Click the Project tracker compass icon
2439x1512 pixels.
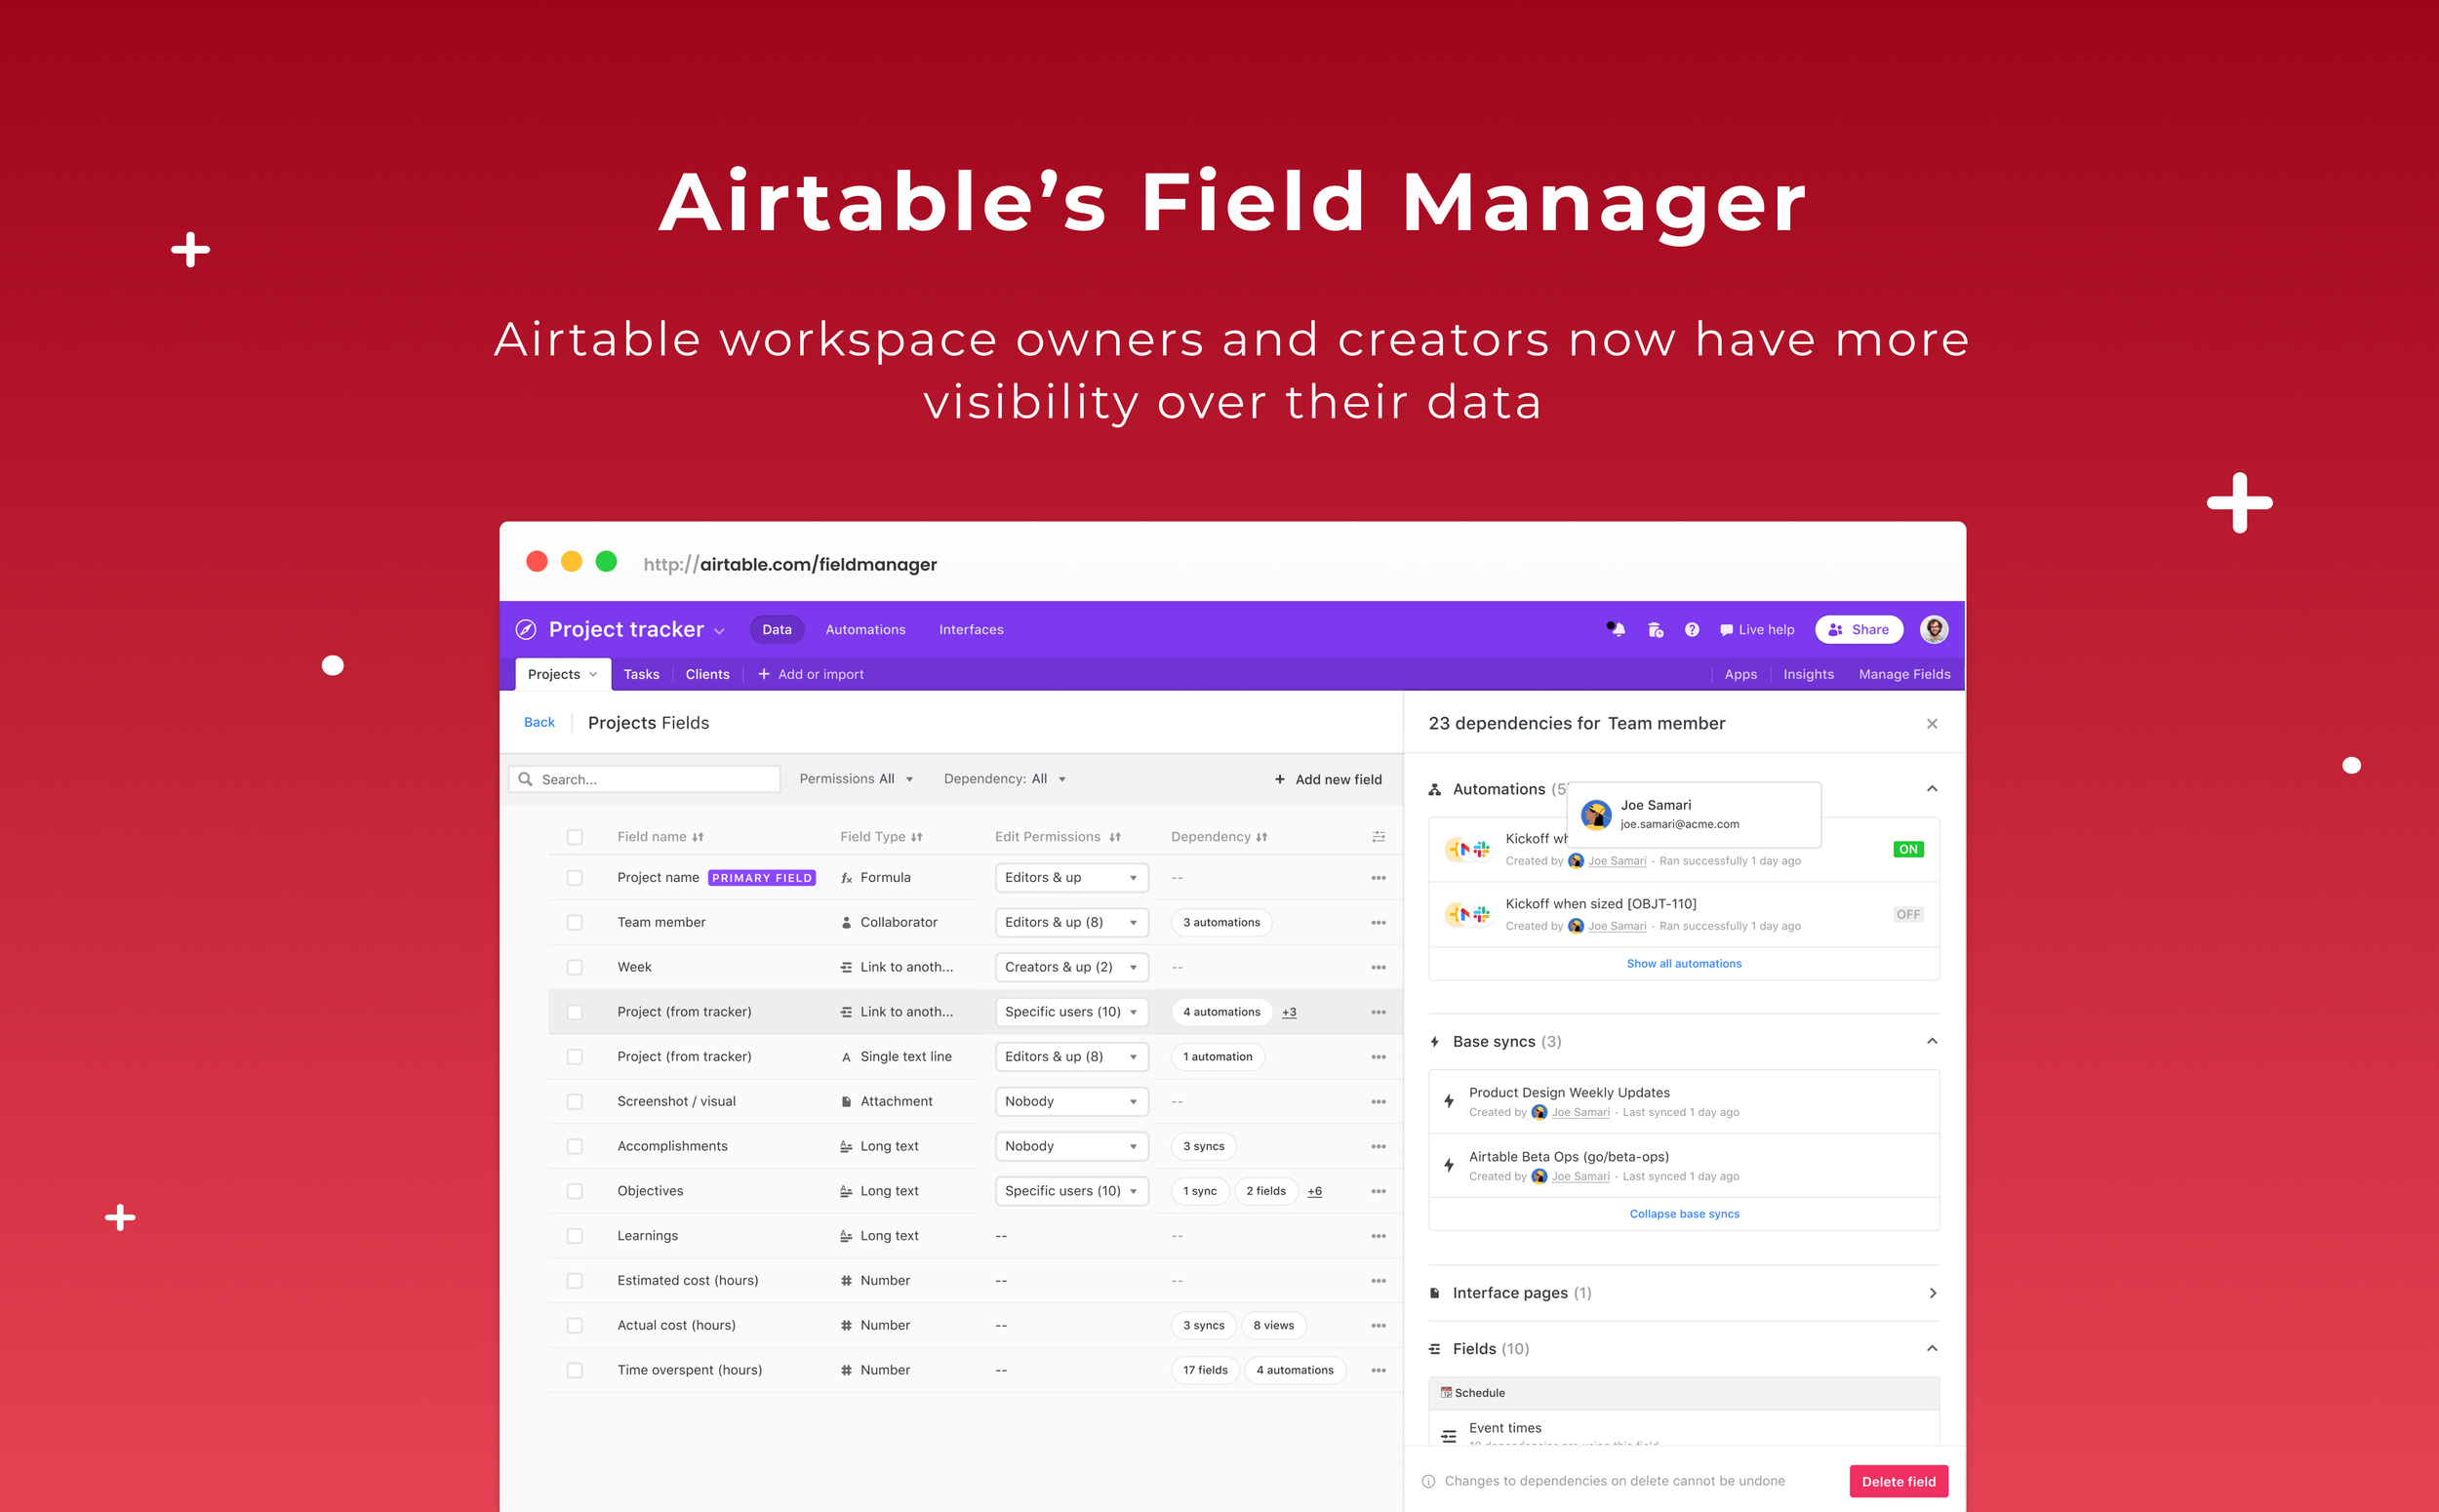pyautogui.click(x=526, y=629)
